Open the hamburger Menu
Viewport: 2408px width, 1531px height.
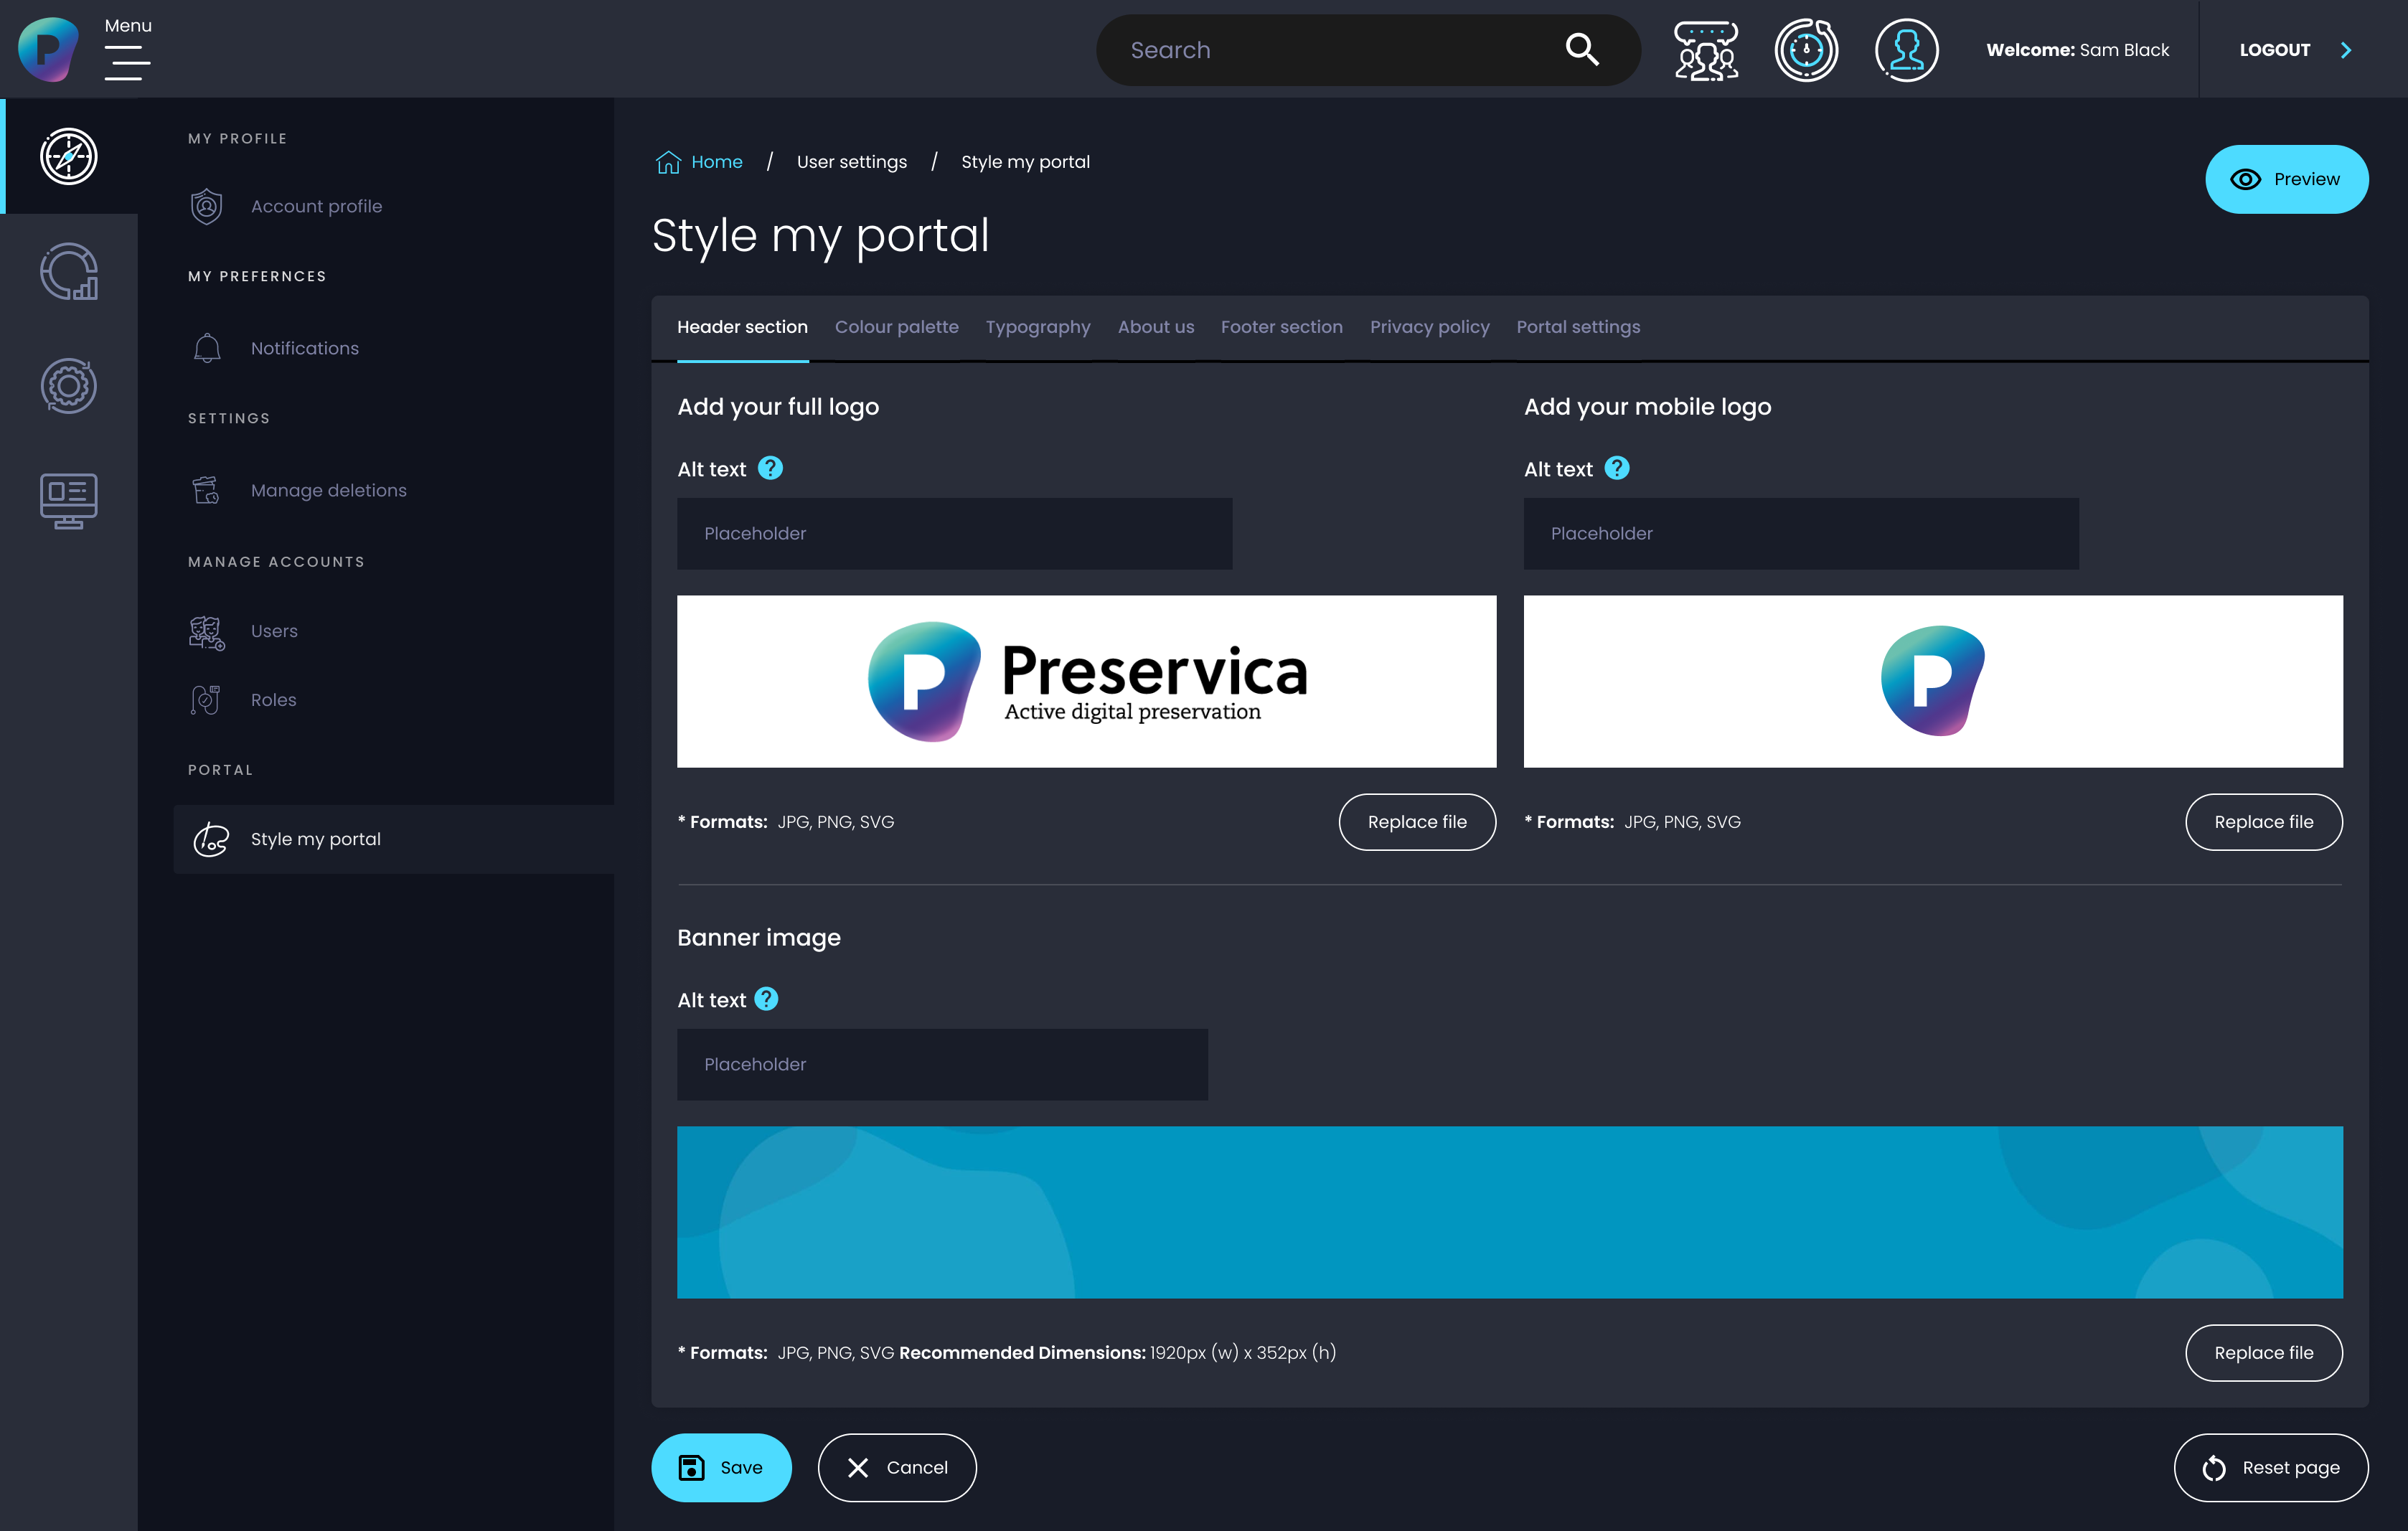128,62
